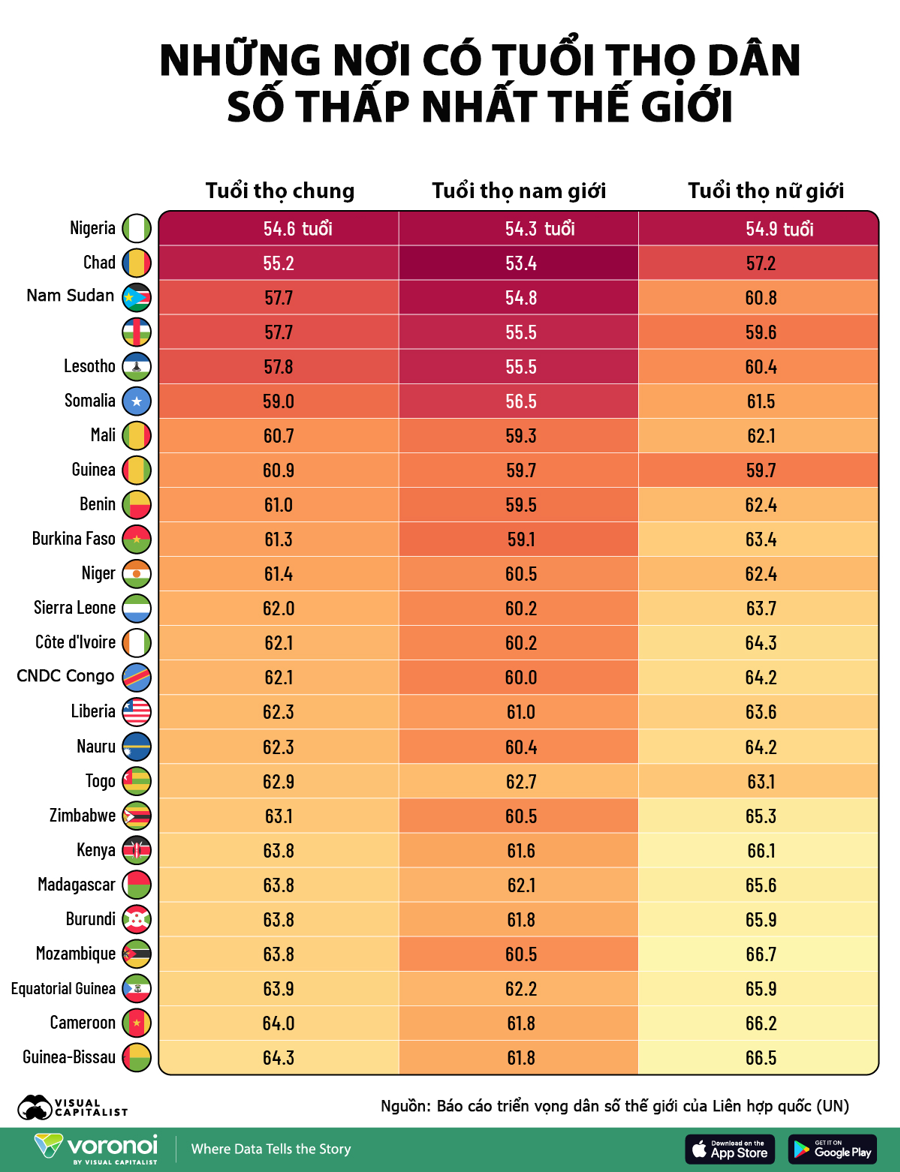Click Nigeria's 54.6 tuổi overall cell

click(279, 229)
